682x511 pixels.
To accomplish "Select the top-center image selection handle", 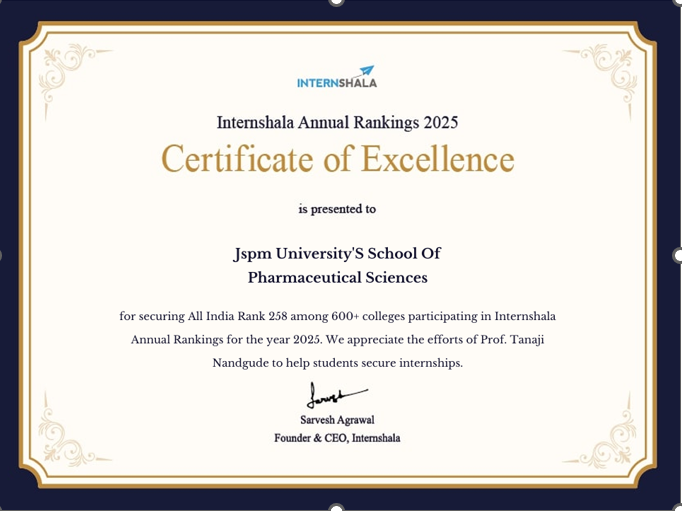I will (336, 2).
